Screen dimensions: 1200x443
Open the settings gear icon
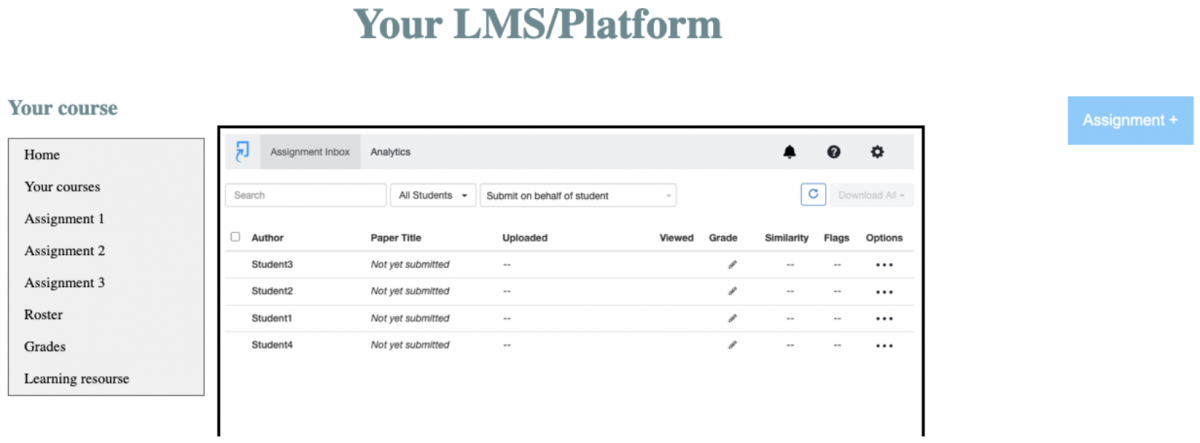tap(877, 152)
